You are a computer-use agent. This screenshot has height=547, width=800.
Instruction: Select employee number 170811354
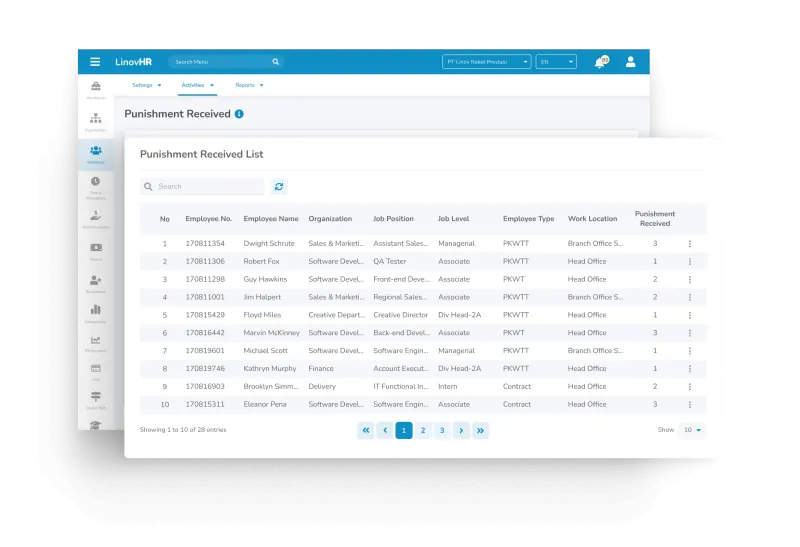coord(205,243)
